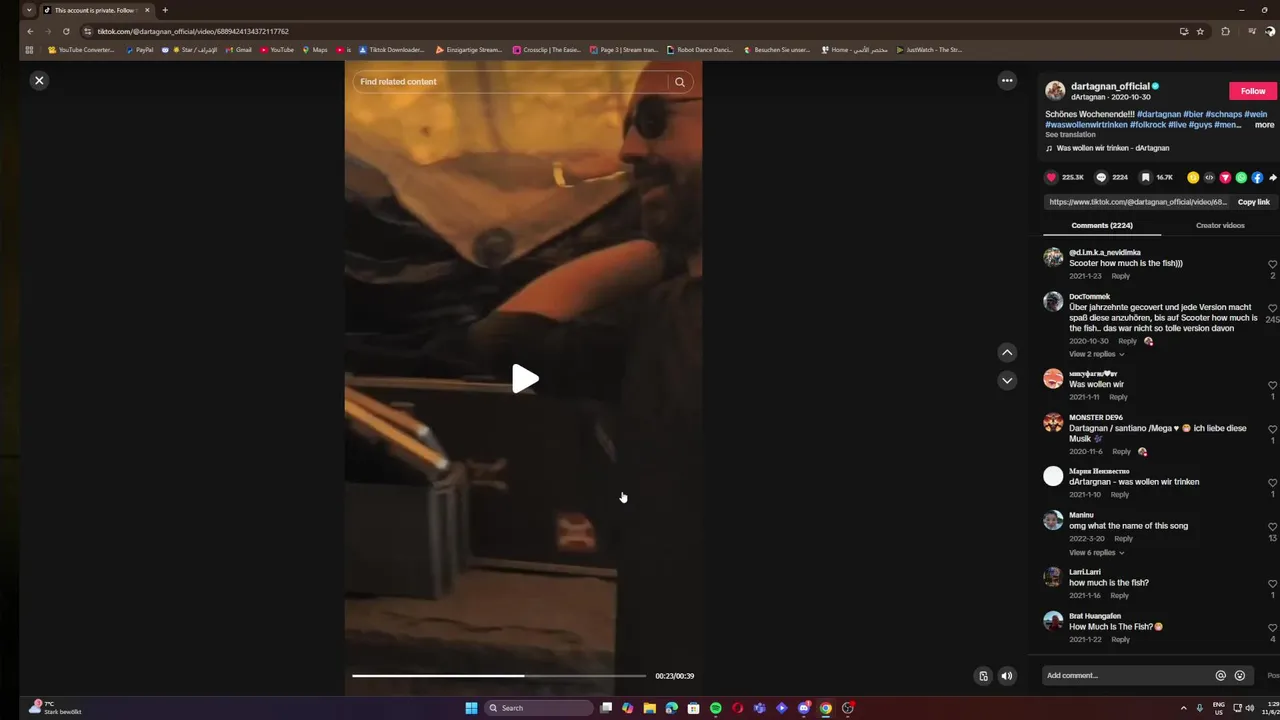Show hidden system tray icons
This screenshot has height=720, width=1280.
[1184, 708]
